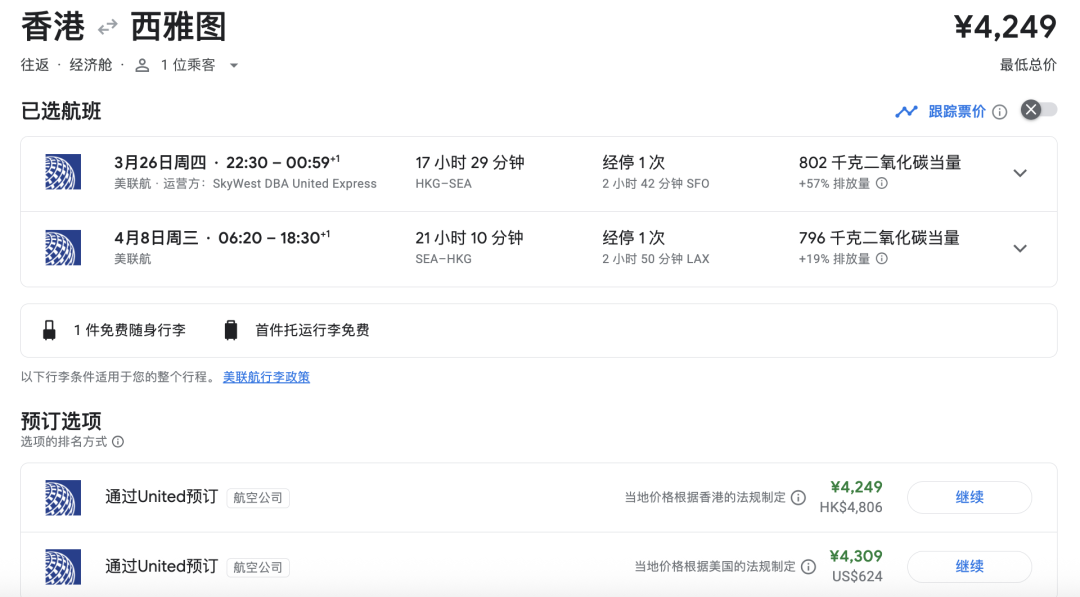The image size is (1080, 597).
Task: Select the April 8 return flight row
Action: click(500, 248)
